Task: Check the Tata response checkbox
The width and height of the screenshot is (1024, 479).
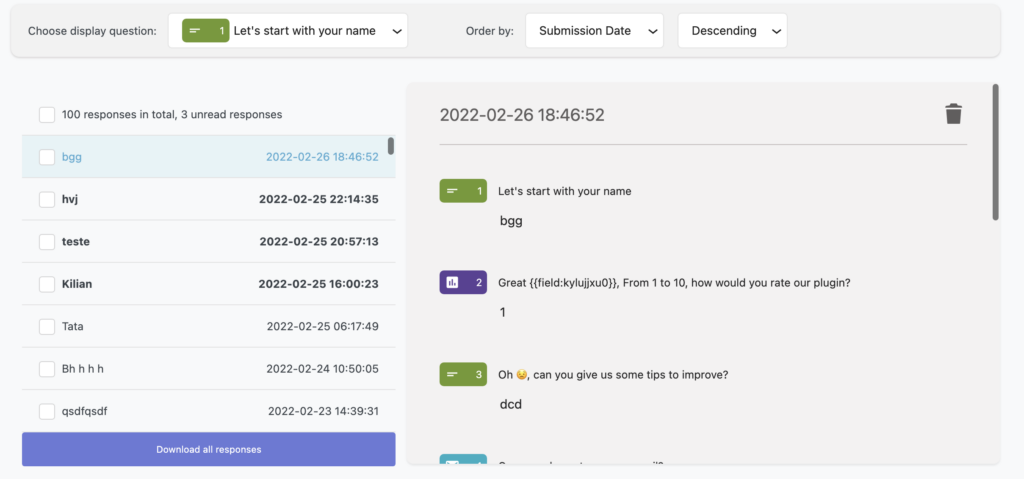Action: [x=47, y=326]
